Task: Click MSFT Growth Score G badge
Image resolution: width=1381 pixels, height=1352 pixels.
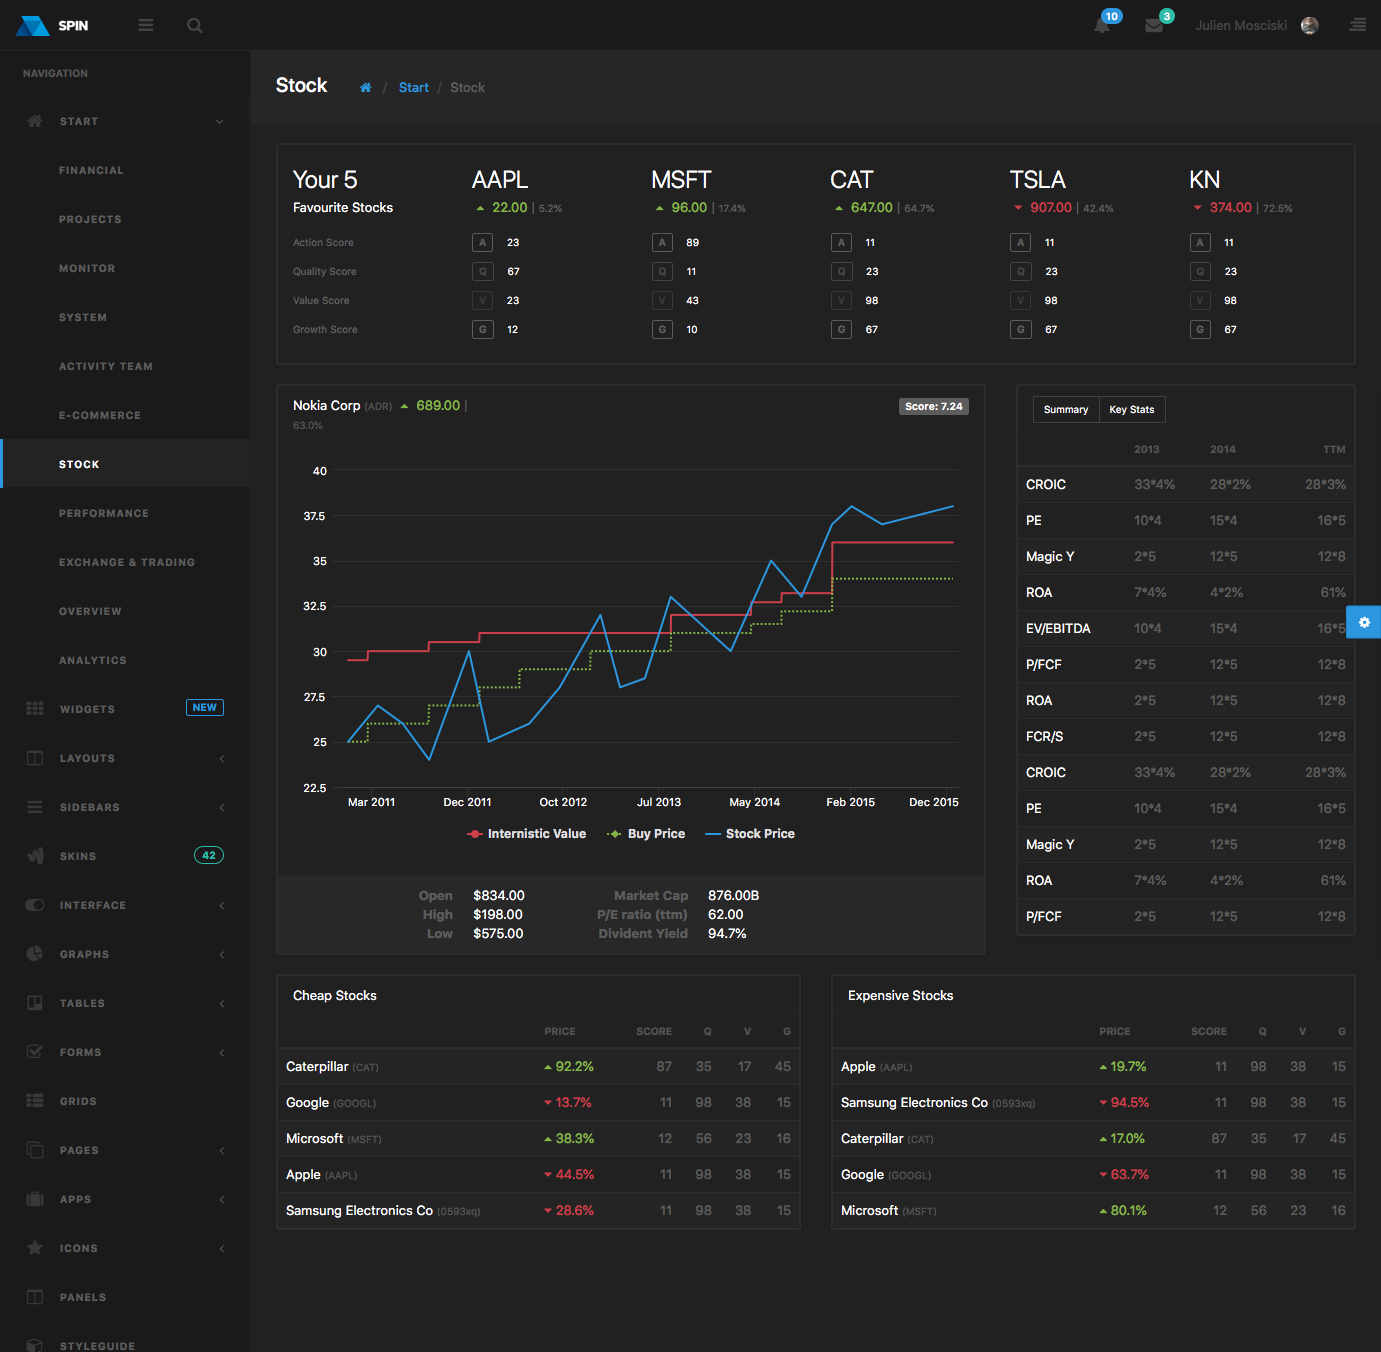Action: click(x=662, y=329)
